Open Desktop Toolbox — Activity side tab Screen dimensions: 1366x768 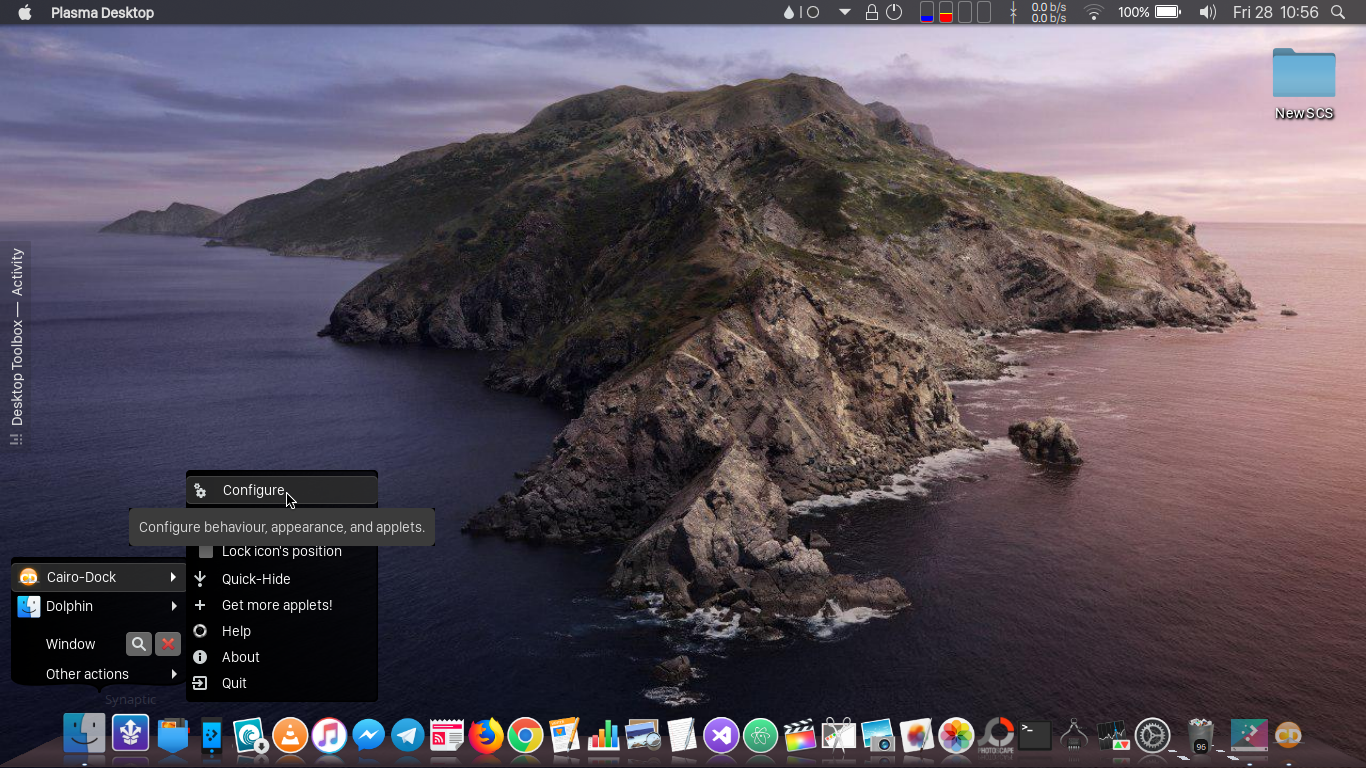[16, 345]
